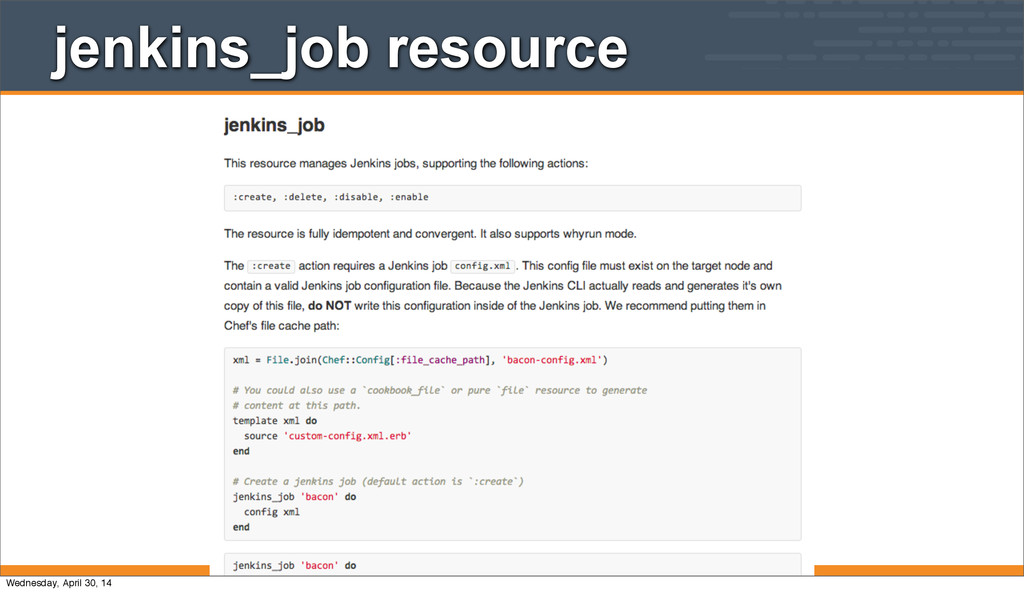Click the orange bar at bottom right
This screenshot has width=1024, height=592.
tap(918, 571)
